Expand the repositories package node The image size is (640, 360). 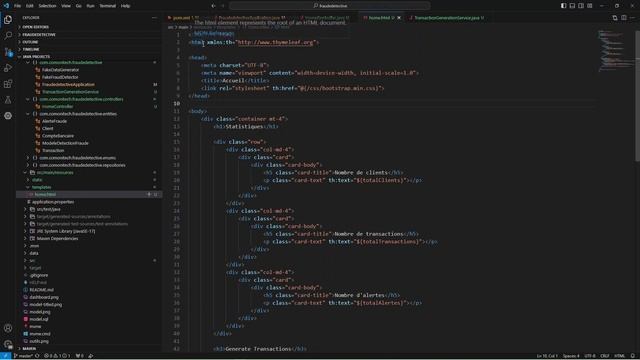[28, 165]
